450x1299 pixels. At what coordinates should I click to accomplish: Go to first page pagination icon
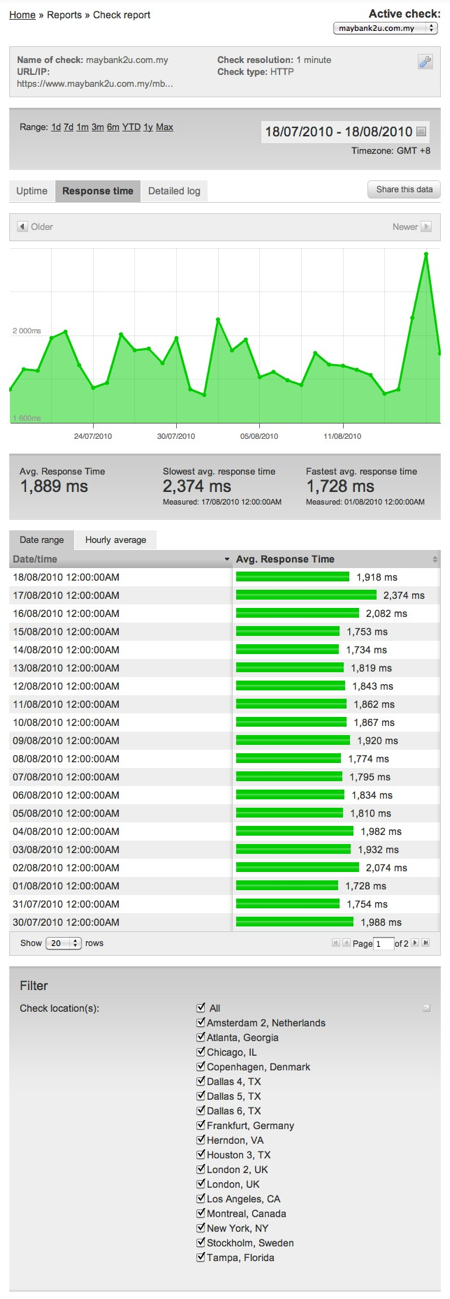pos(336,943)
